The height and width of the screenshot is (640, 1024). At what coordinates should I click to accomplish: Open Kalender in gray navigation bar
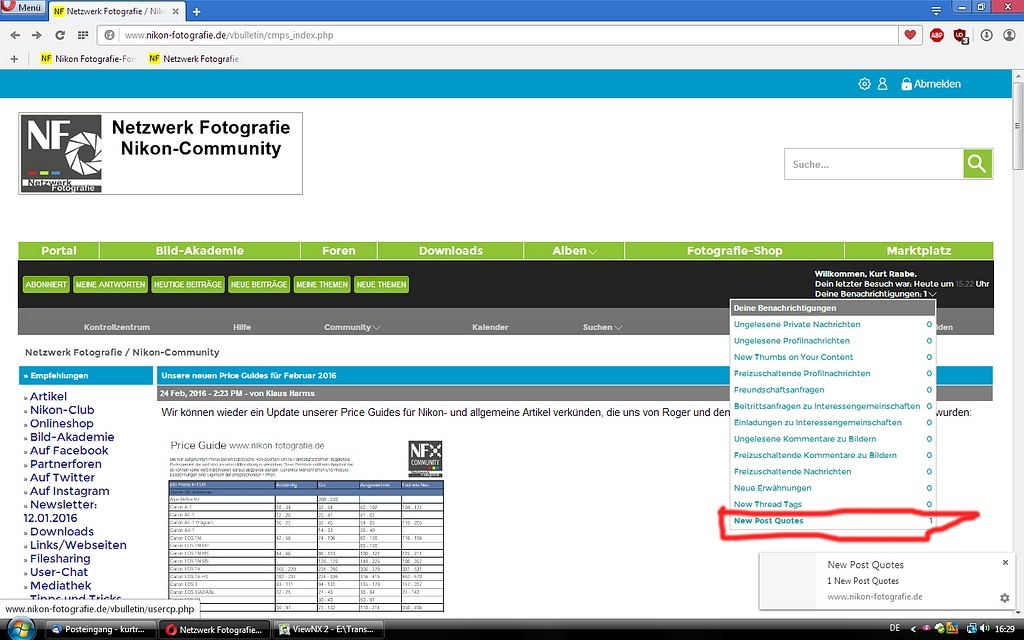[490, 327]
